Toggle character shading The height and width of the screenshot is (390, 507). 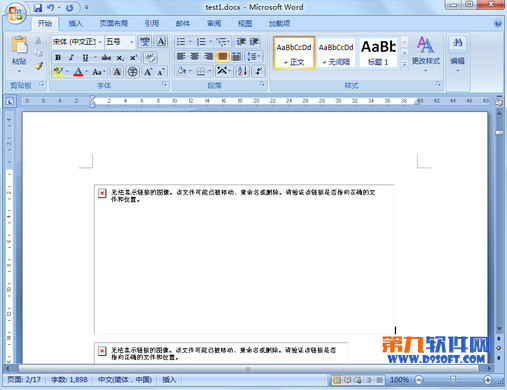[117, 72]
